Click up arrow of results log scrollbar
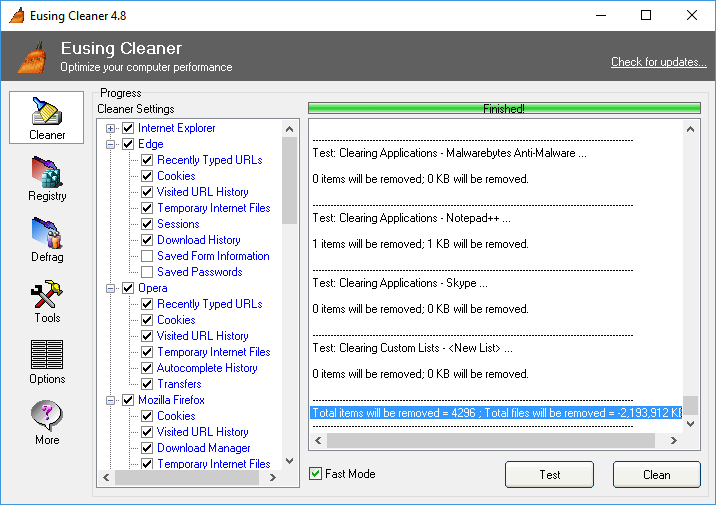Viewport: 716px width, 505px height. (x=690, y=129)
